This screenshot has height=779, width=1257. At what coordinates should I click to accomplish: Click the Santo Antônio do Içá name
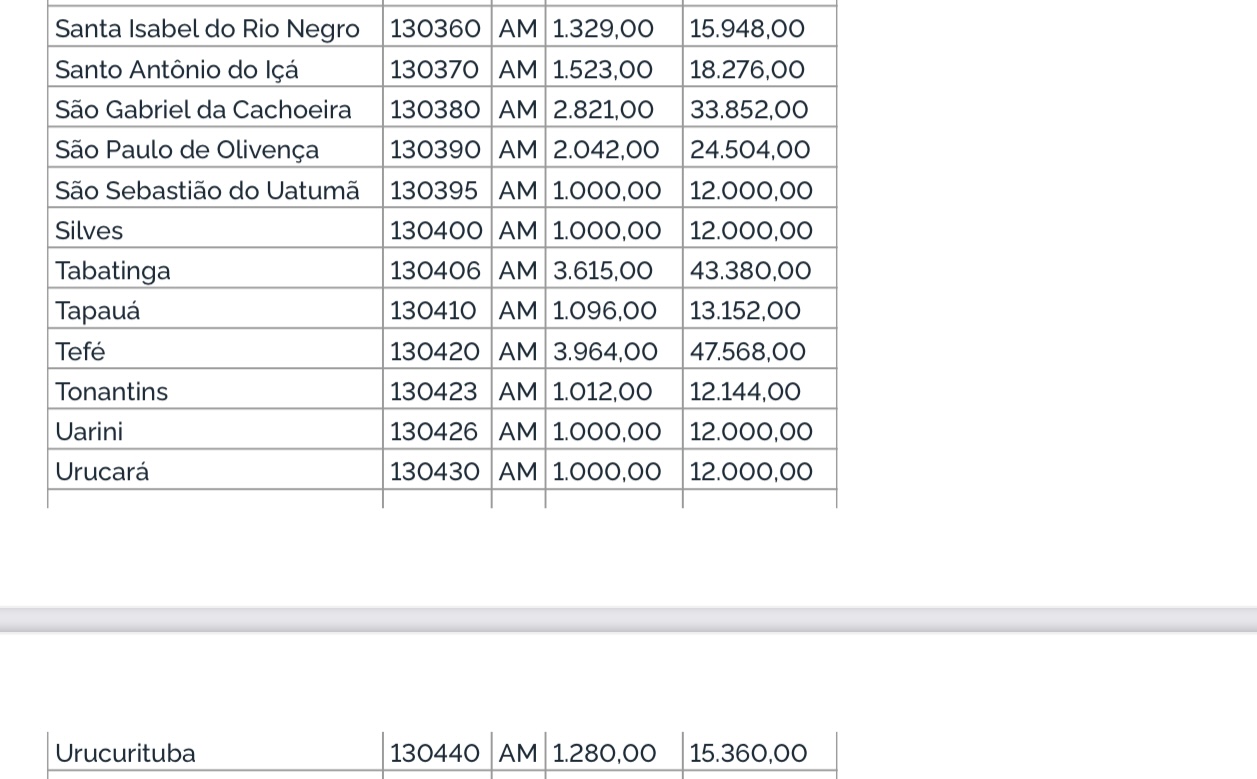[x=176, y=70]
